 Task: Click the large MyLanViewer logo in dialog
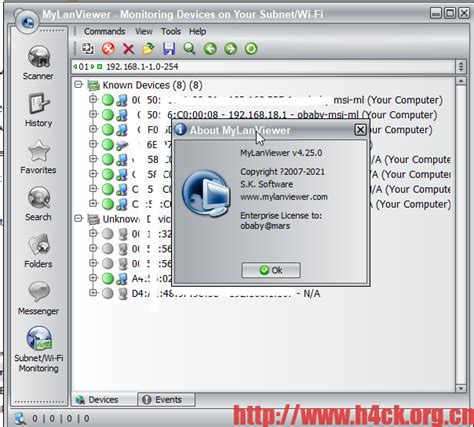pyautogui.click(x=206, y=194)
